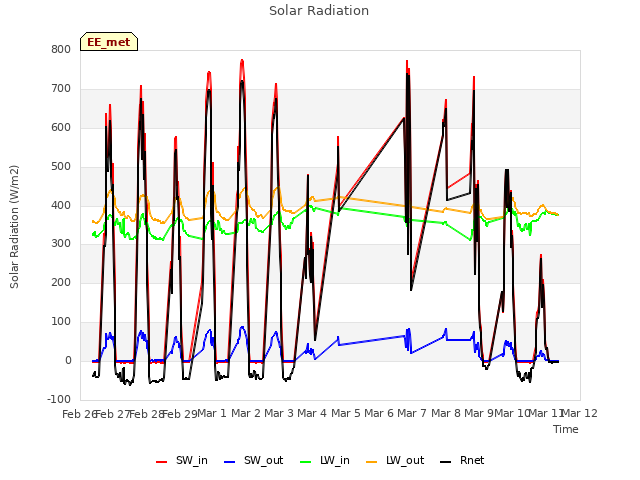The height and width of the screenshot is (480, 640).
Task: Click the 0 y-axis tick label
Action: 68,360
